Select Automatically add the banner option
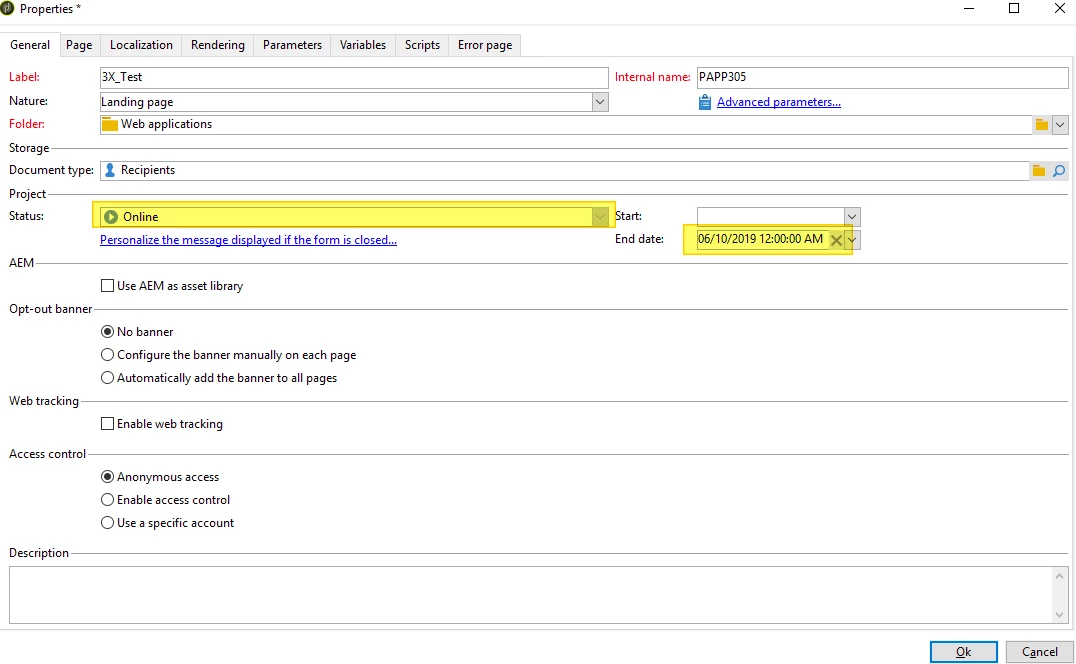The width and height of the screenshot is (1076, 664). click(x=108, y=377)
